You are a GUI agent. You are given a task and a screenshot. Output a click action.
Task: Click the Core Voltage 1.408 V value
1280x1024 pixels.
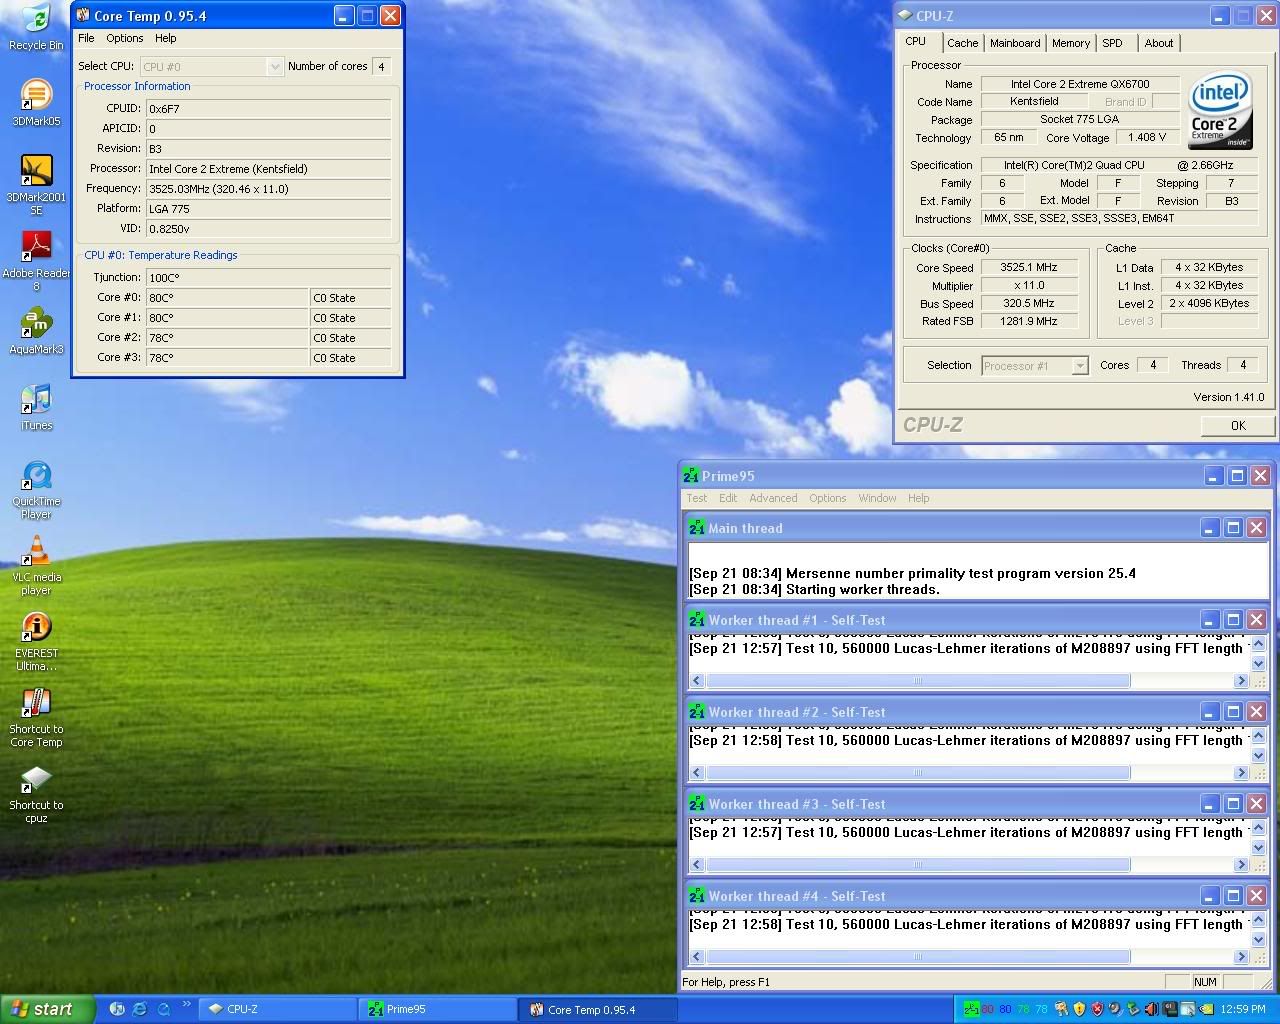(x=1147, y=138)
